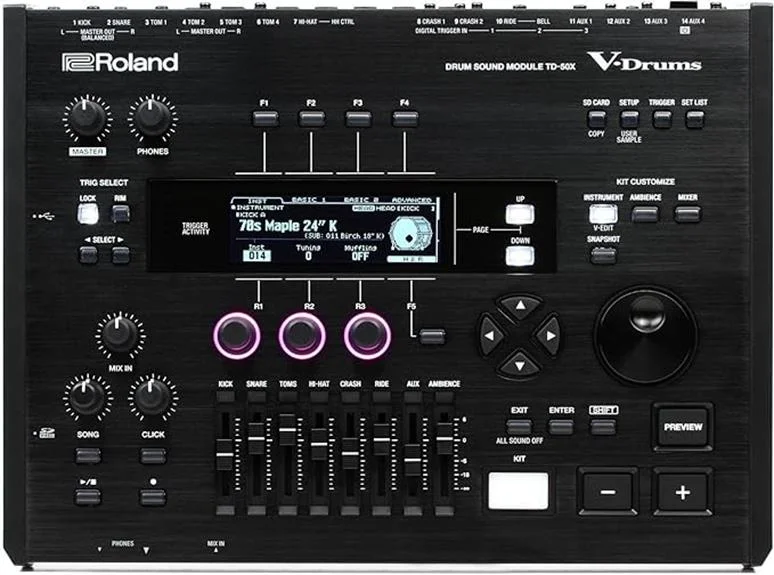This screenshot has height=575, width=774.
Task: Select next trigger with right SELECT button
Action: click(x=120, y=255)
